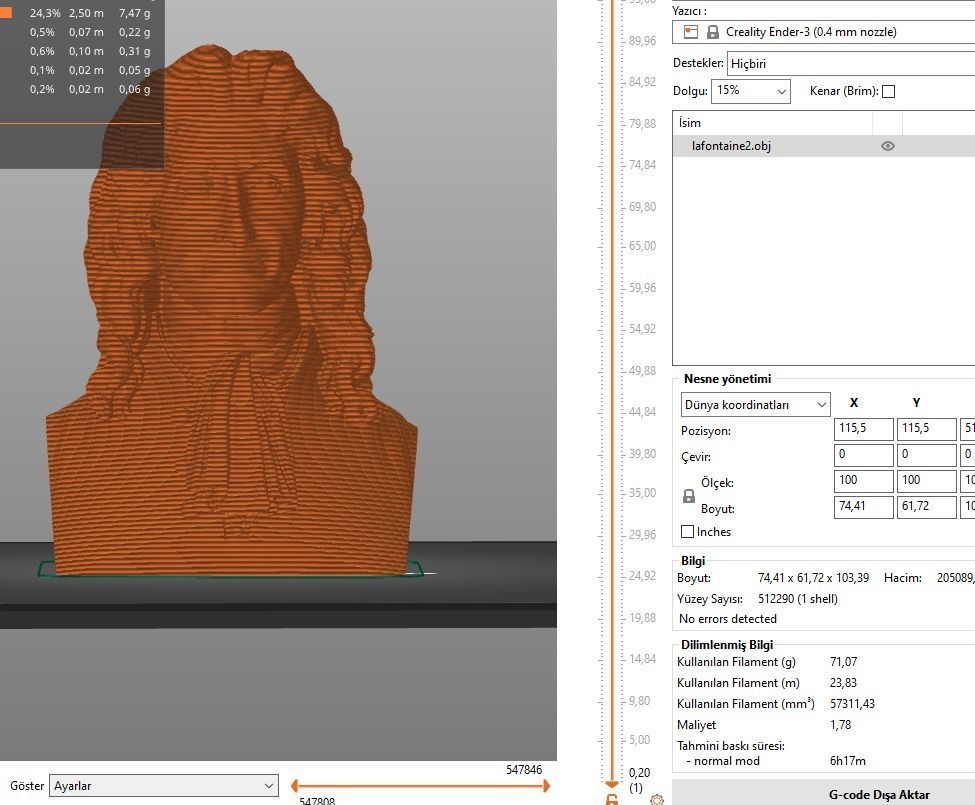
Task: Click the Maliyet cost value 1,78
Action: (840, 725)
